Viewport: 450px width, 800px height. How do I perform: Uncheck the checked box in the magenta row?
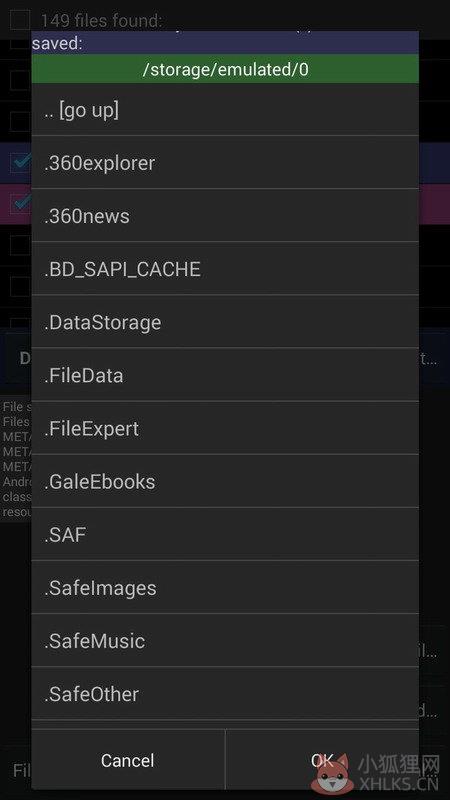(20, 204)
